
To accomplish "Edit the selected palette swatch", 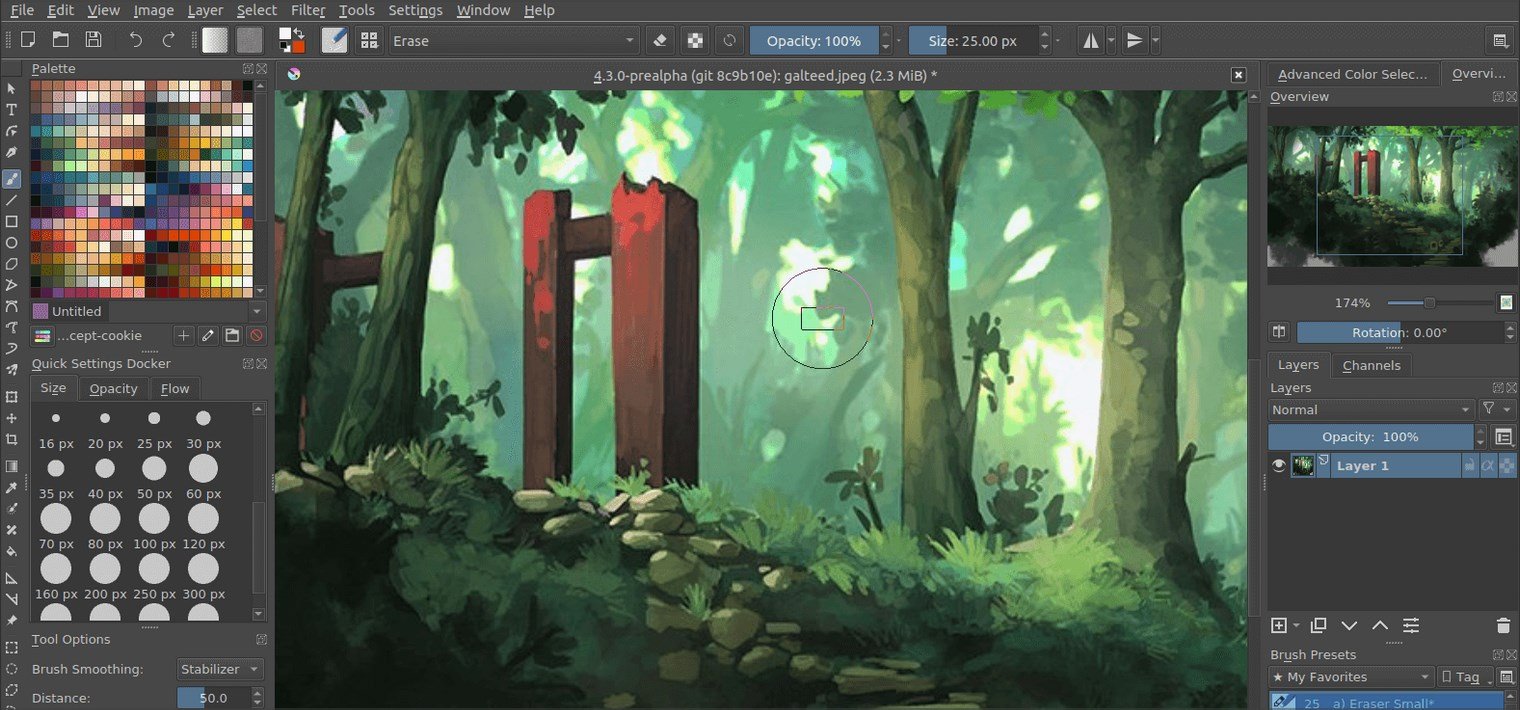I will (208, 335).
